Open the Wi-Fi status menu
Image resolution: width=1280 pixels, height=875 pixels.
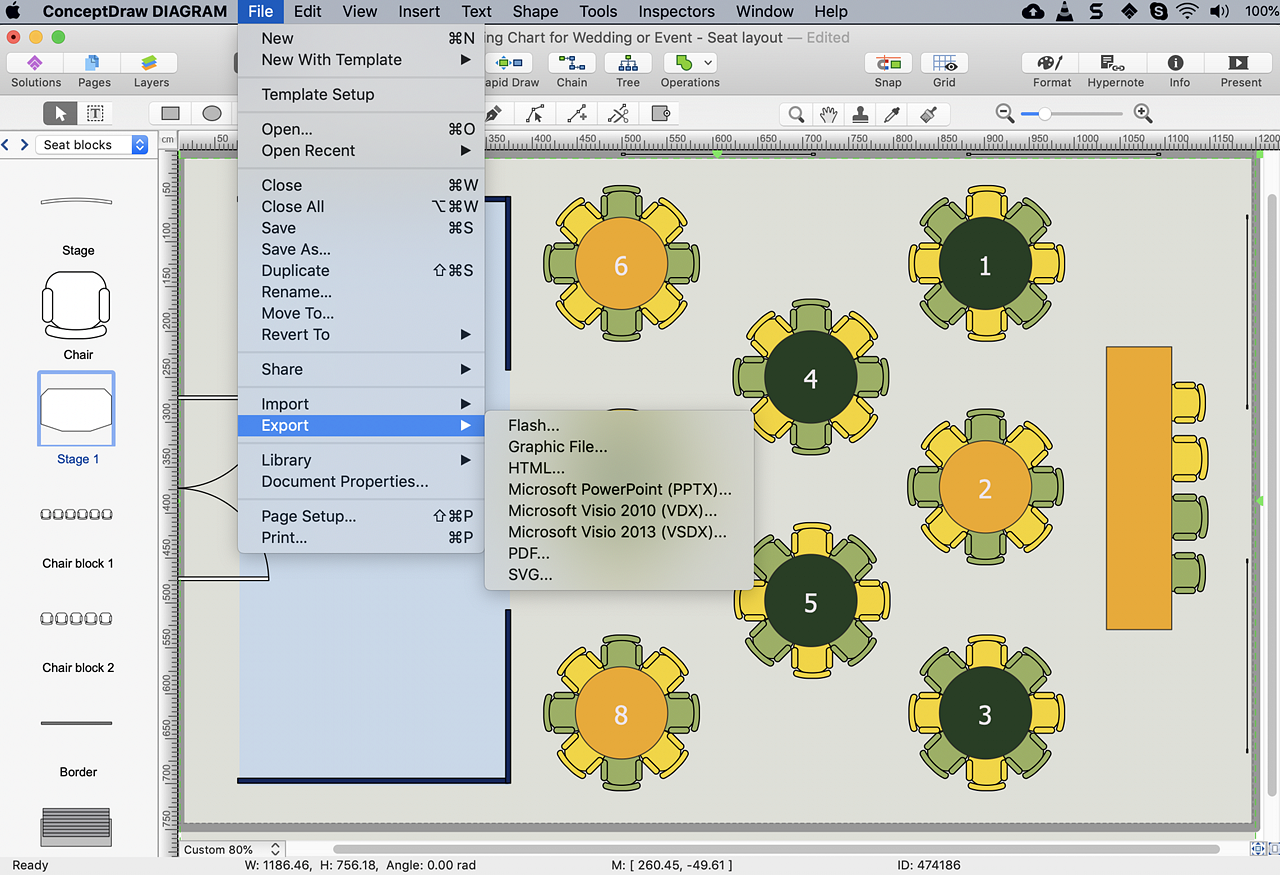(x=1188, y=12)
